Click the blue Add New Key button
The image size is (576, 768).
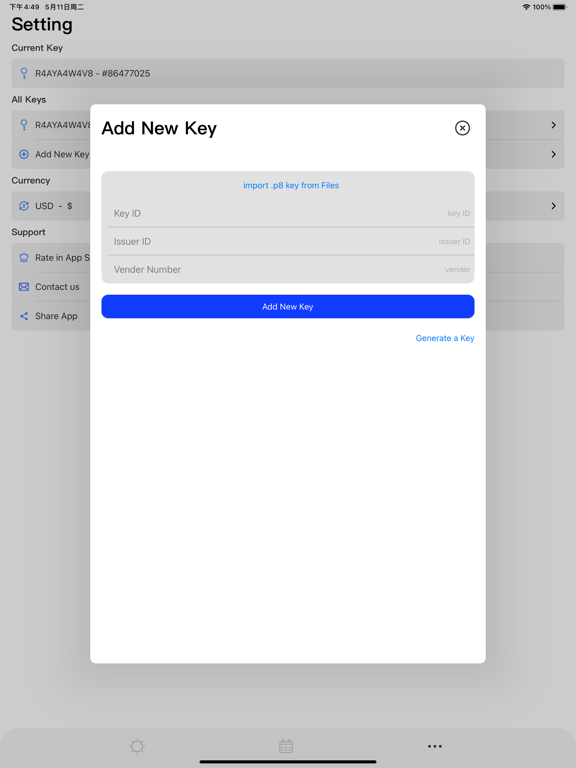coord(288,307)
